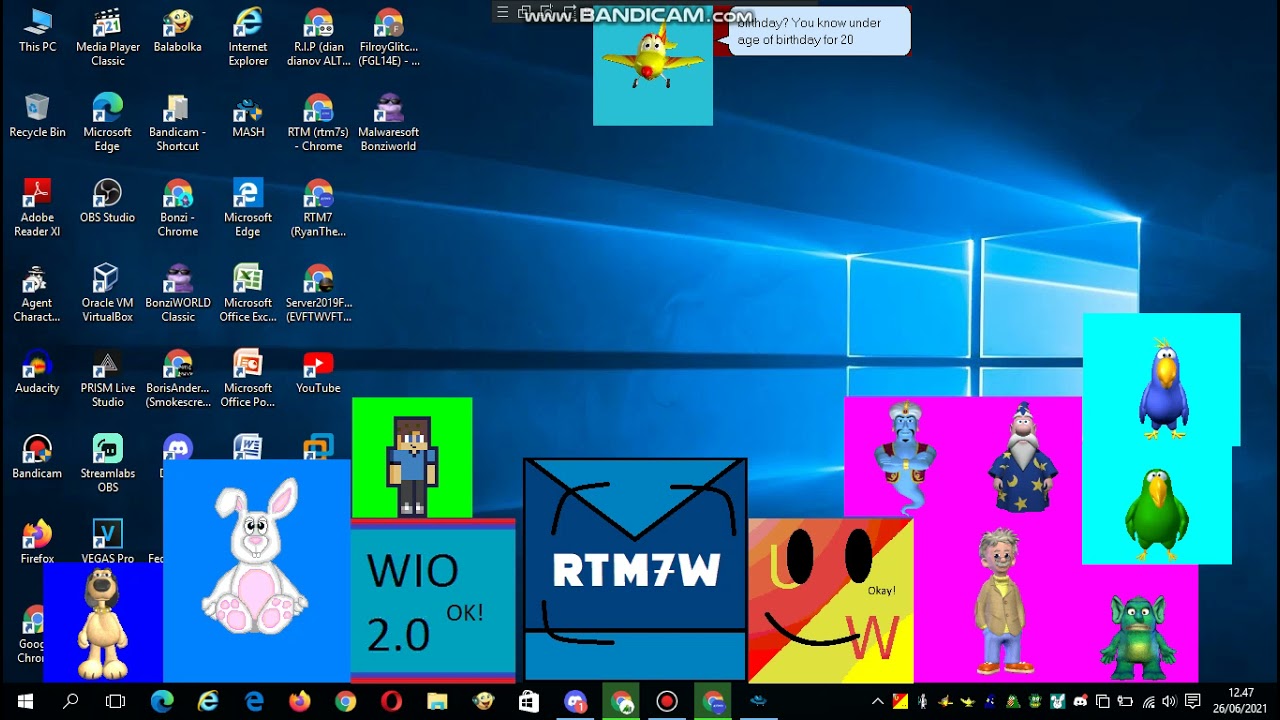The image size is (1280, 720).
Task: Open Adobe Reader XI icon
Action: pos(37,208)
